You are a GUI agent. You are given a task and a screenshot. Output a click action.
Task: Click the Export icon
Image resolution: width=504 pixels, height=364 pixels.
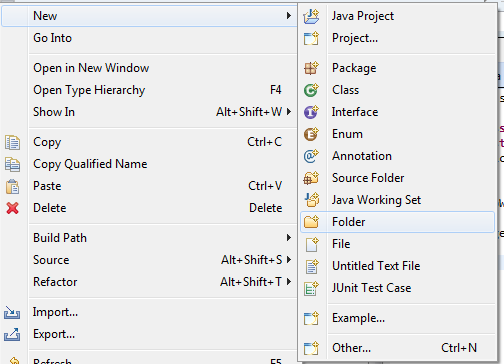coord(12,334)
